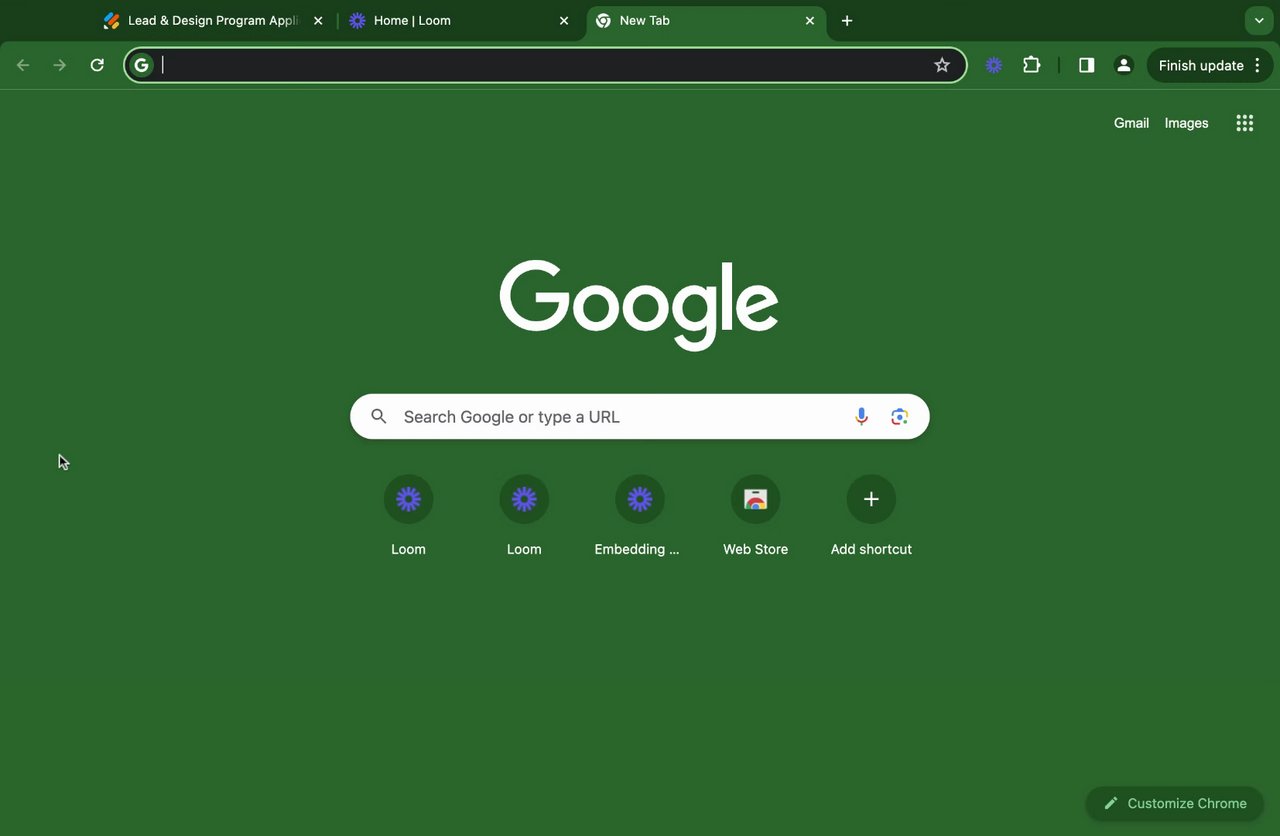Reload the current page

pos(97,65)
